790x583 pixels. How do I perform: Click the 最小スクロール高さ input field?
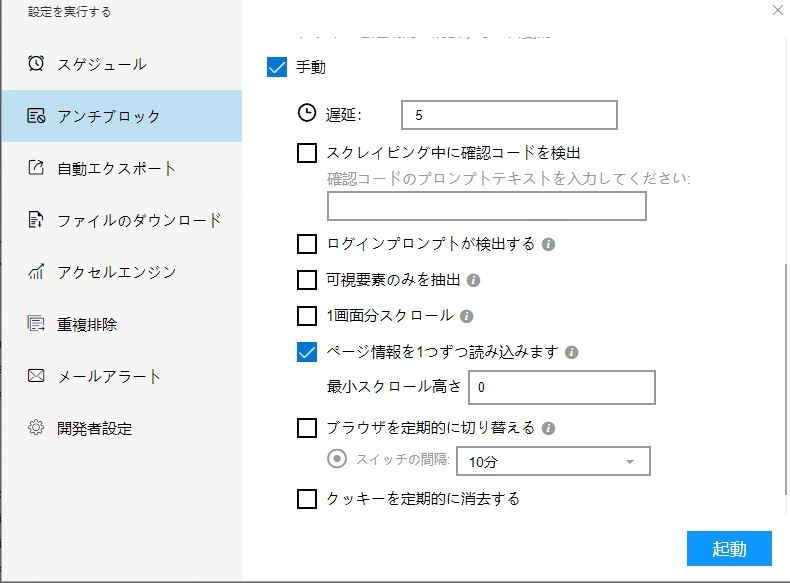562,387
